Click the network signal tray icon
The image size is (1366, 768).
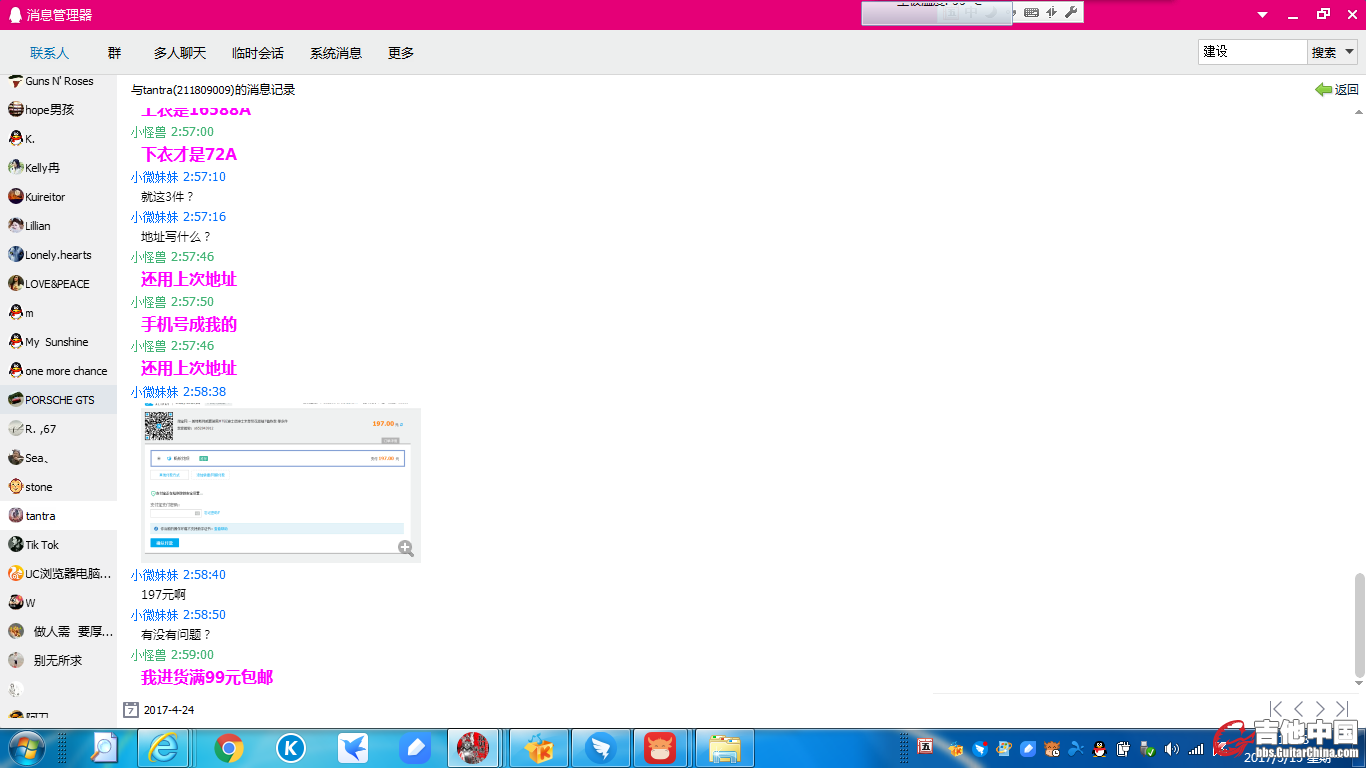pos(1196,748)
